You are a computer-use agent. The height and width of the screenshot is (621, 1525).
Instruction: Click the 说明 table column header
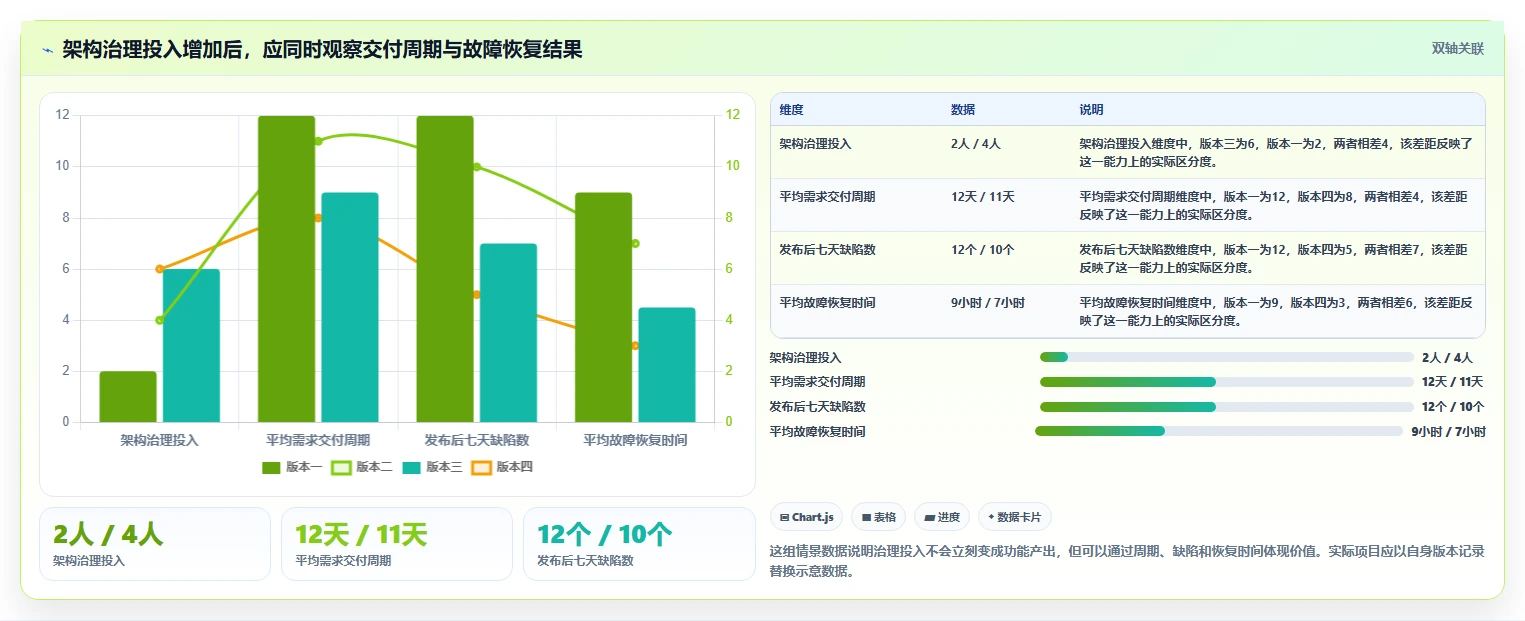click(1091, 110)
